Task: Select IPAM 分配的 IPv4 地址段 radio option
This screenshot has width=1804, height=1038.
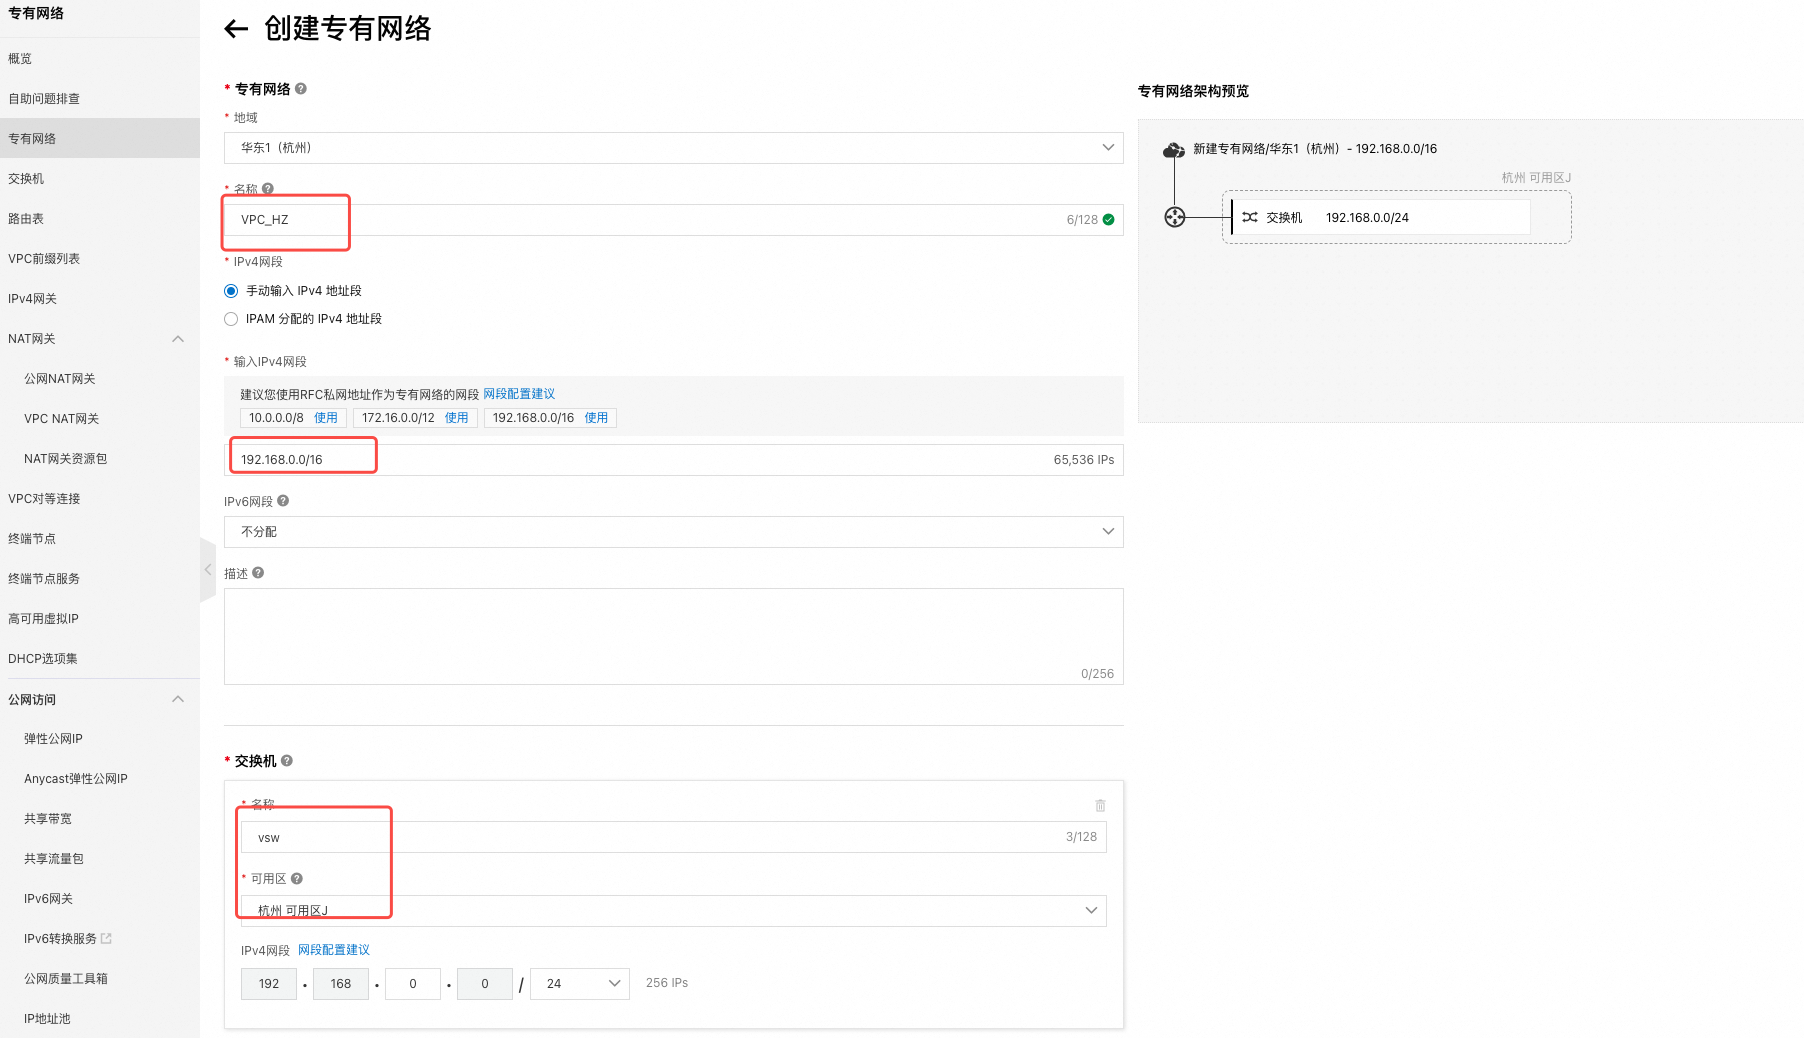Action: (231, 319)
